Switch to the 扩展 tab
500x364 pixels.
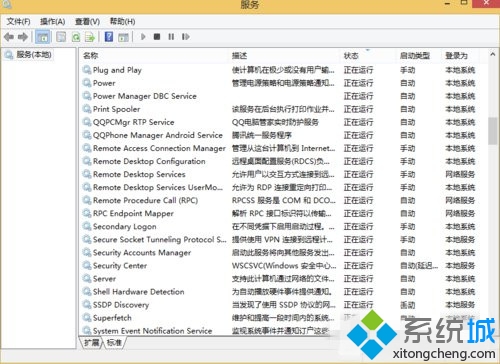pyautogui.click(x=91, y=342)
